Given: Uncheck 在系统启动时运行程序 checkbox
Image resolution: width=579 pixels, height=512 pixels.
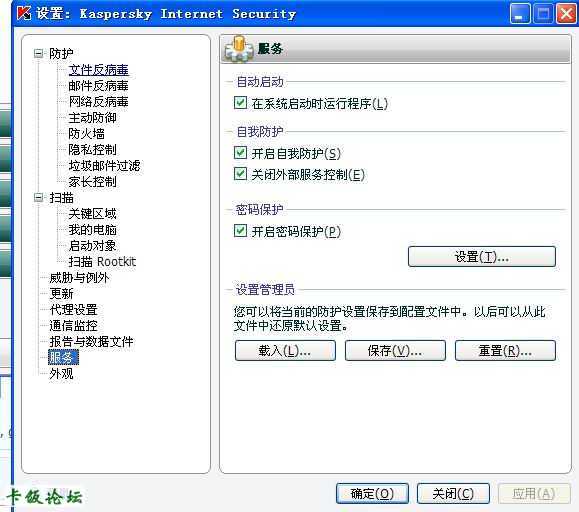Looking at the screenshot, I should click(240, 103).
